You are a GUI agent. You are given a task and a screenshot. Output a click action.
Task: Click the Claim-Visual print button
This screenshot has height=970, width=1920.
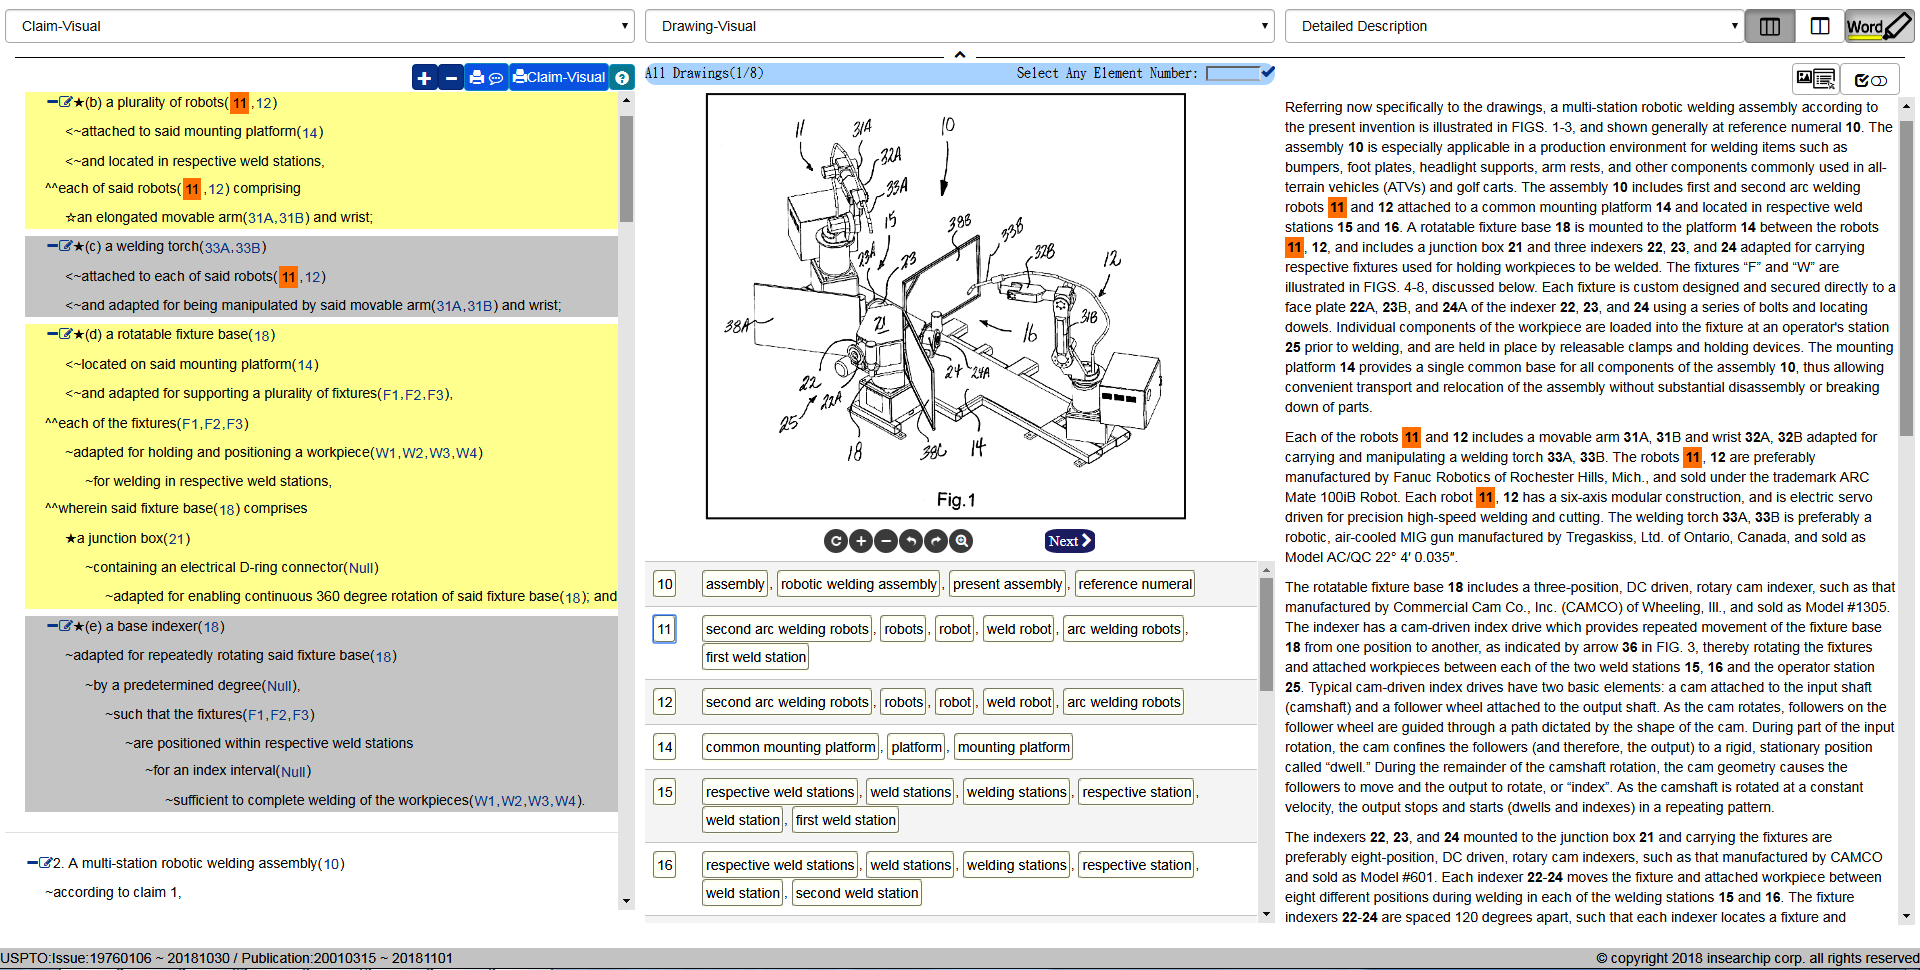click(559, 77)
